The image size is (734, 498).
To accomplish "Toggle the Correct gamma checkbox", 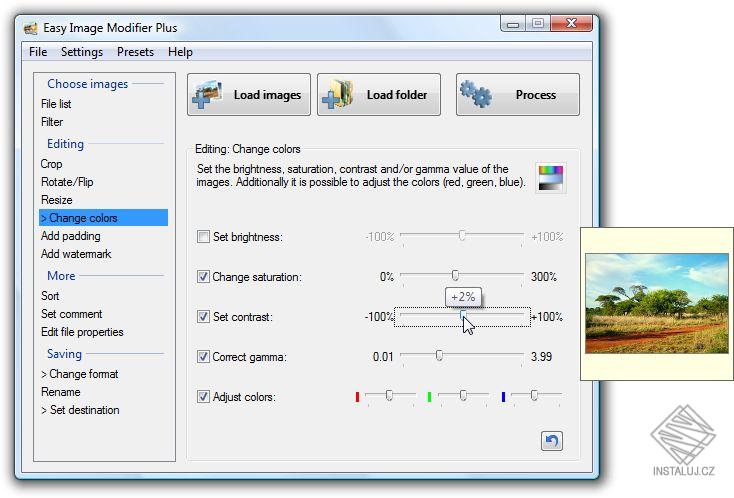I will (203, 357).
